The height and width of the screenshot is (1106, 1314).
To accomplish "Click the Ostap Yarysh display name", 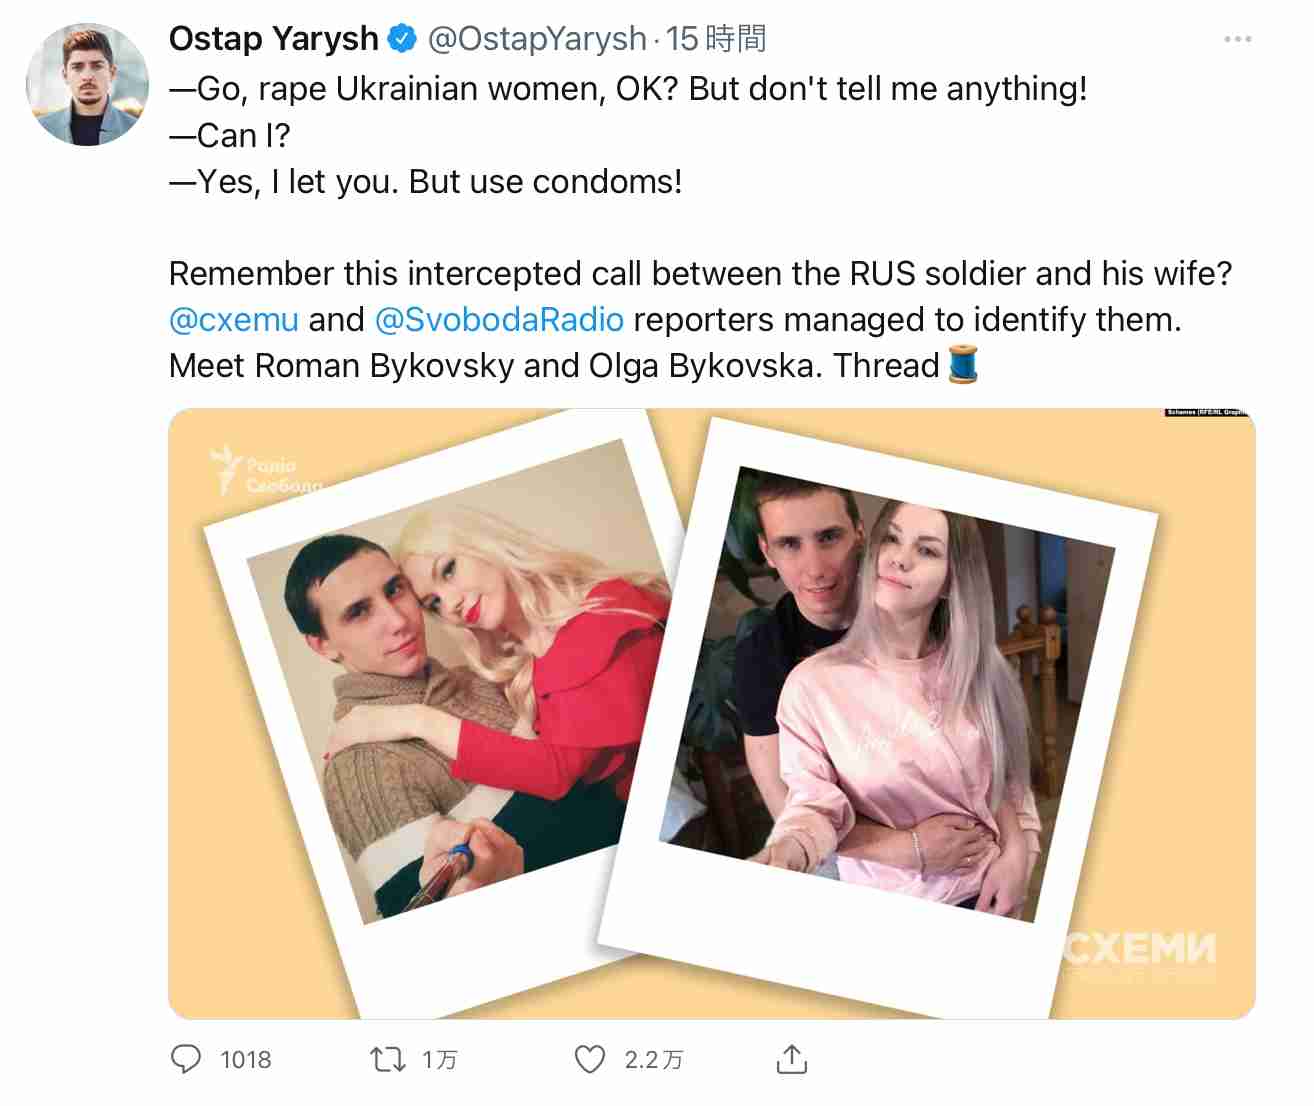I will coord(274,39).
